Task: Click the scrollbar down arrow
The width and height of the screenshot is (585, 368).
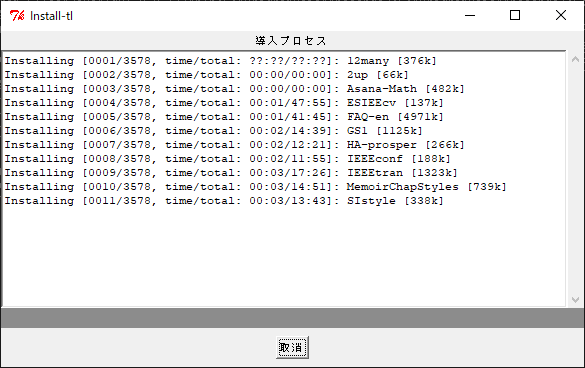Action: point(575,300)
